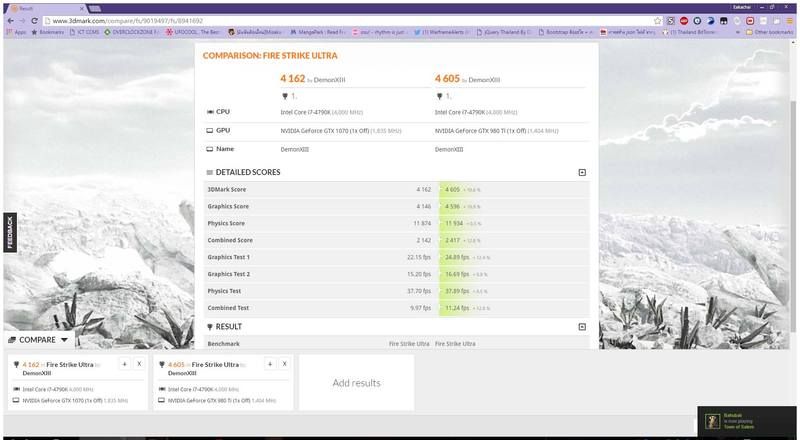Click the Physics Test row label
800x440 pixels.
[x=224, y=291]
